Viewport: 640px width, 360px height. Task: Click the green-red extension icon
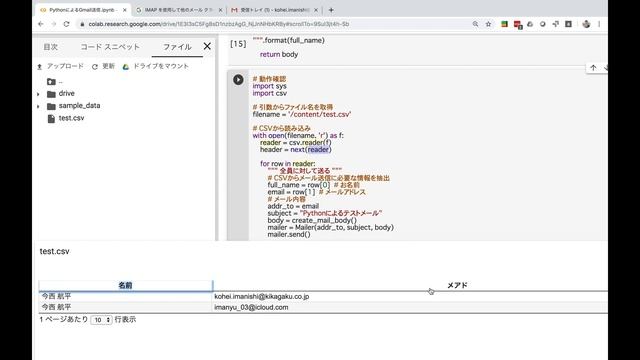504,24
